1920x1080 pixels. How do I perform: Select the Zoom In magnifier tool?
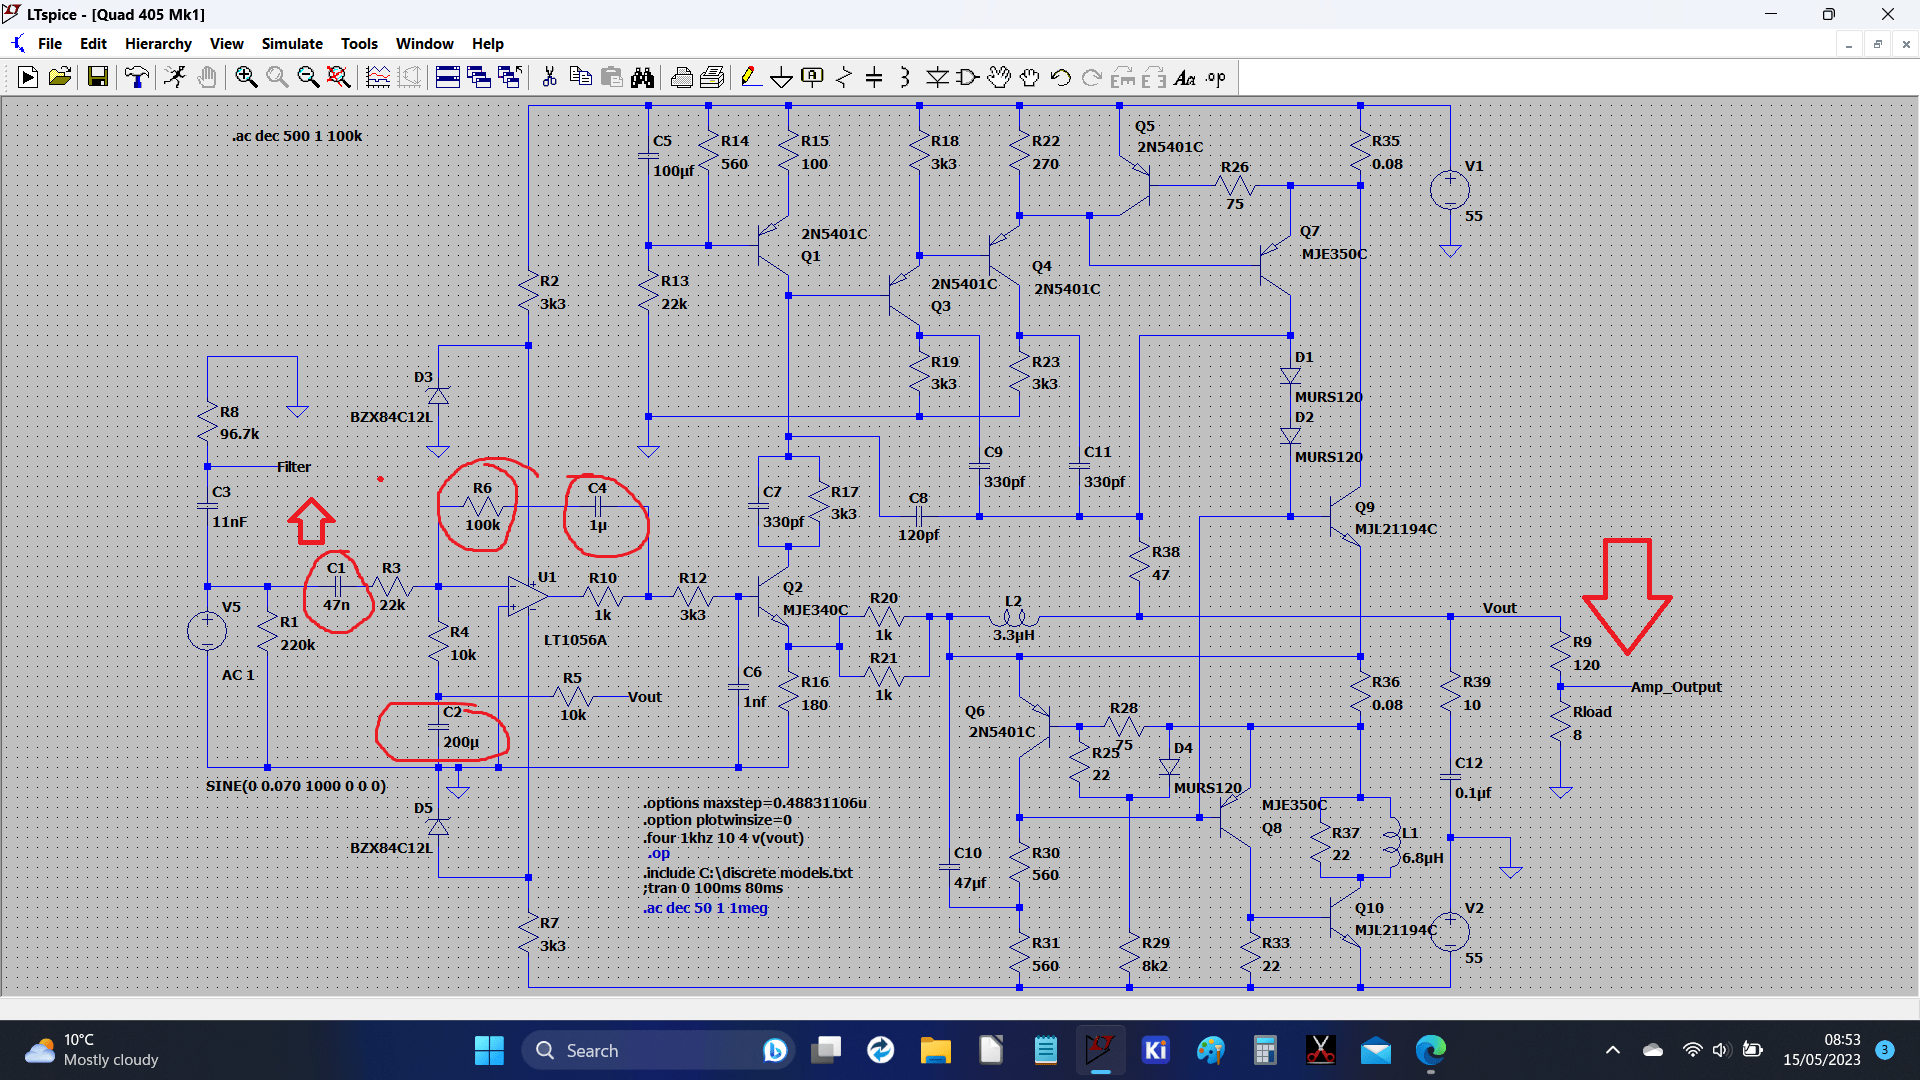246,77
